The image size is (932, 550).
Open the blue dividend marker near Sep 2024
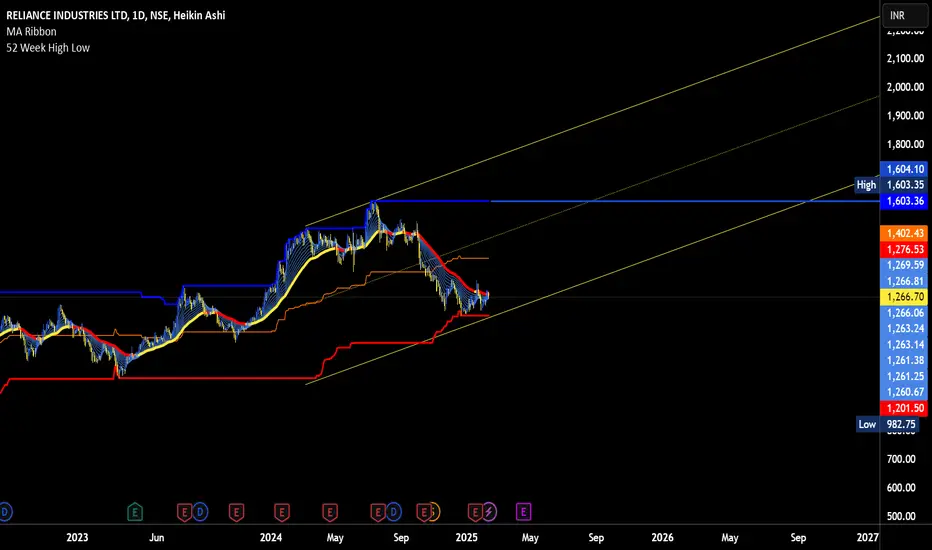pos(393,511)
